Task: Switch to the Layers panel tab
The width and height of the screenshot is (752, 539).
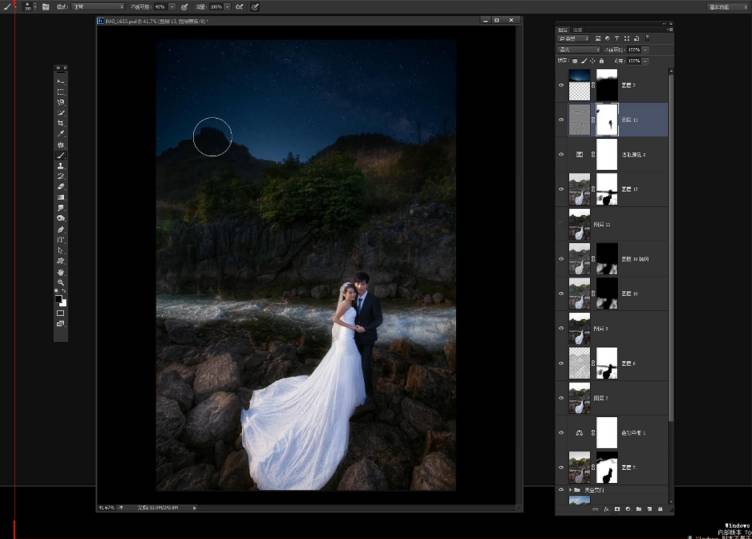Action: point(564,30)
